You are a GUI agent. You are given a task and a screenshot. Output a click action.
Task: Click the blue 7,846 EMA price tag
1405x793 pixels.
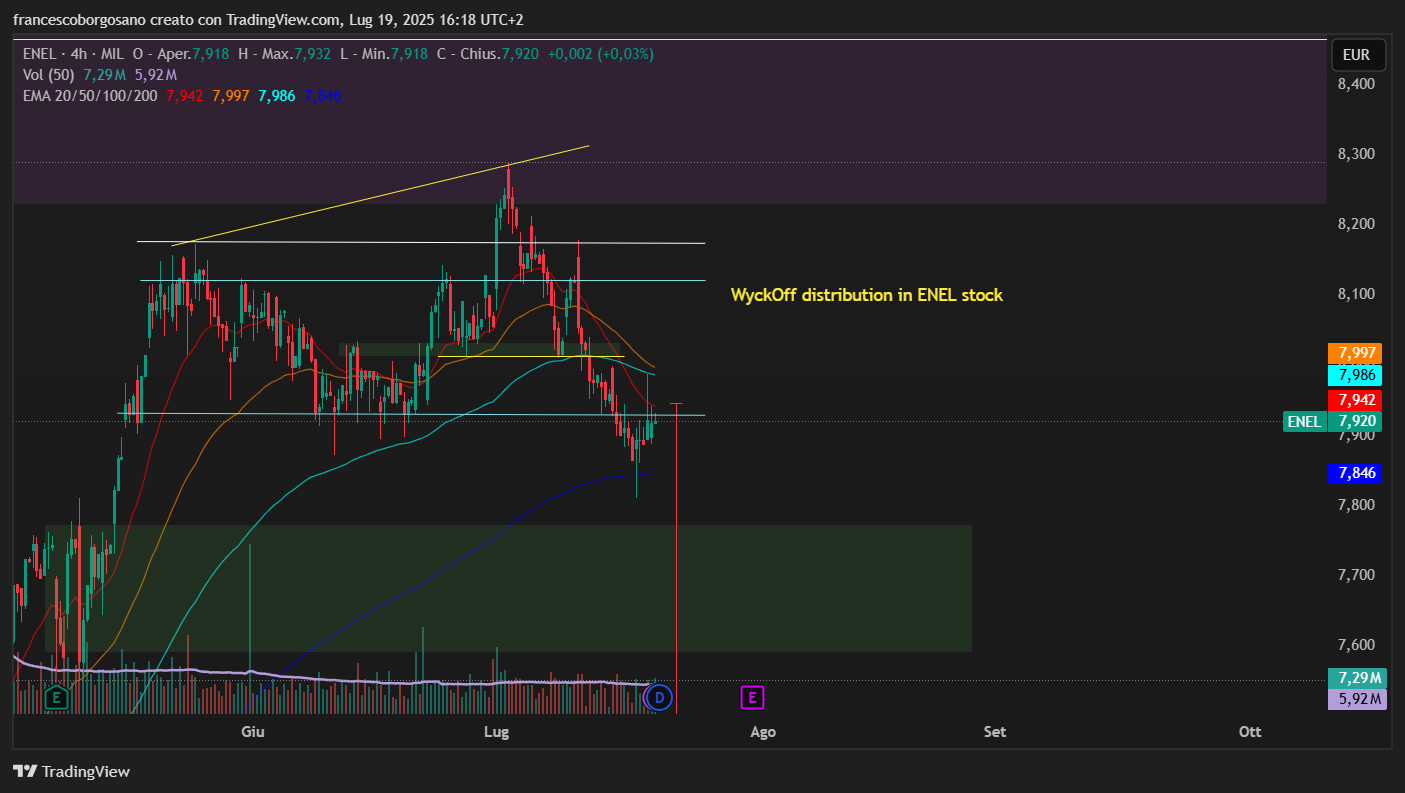coord(1355,473)
